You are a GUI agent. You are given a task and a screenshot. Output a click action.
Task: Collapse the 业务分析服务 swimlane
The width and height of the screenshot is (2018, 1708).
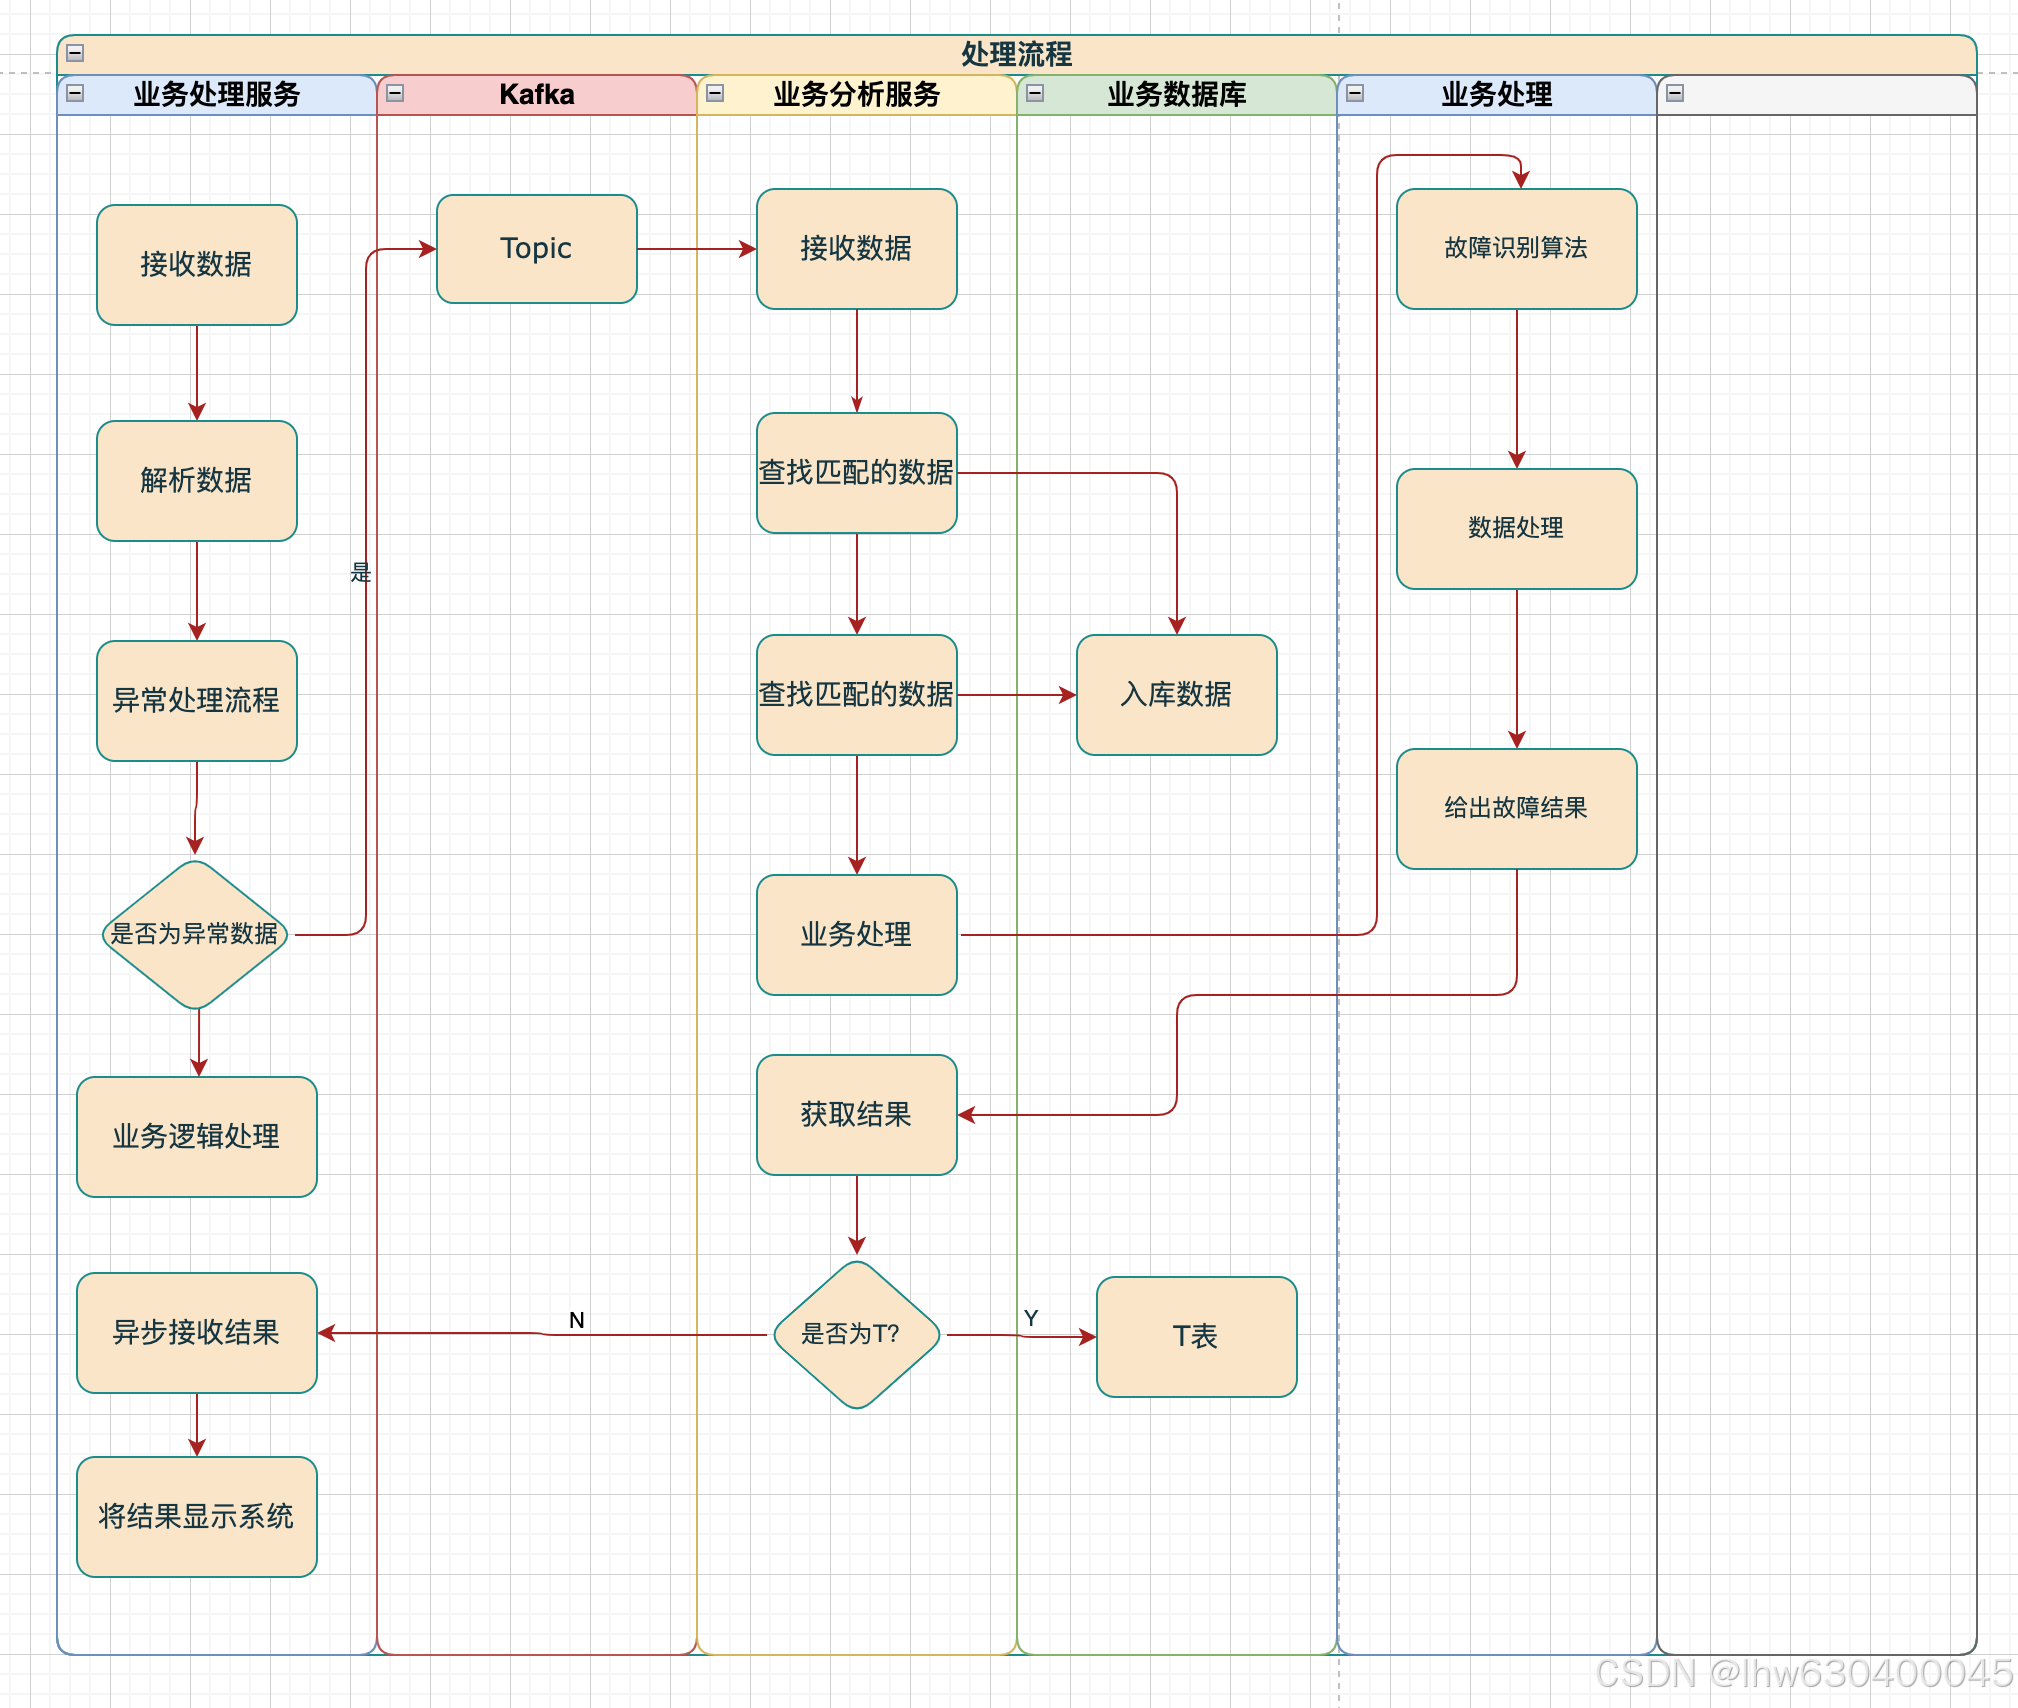point(715,94)
